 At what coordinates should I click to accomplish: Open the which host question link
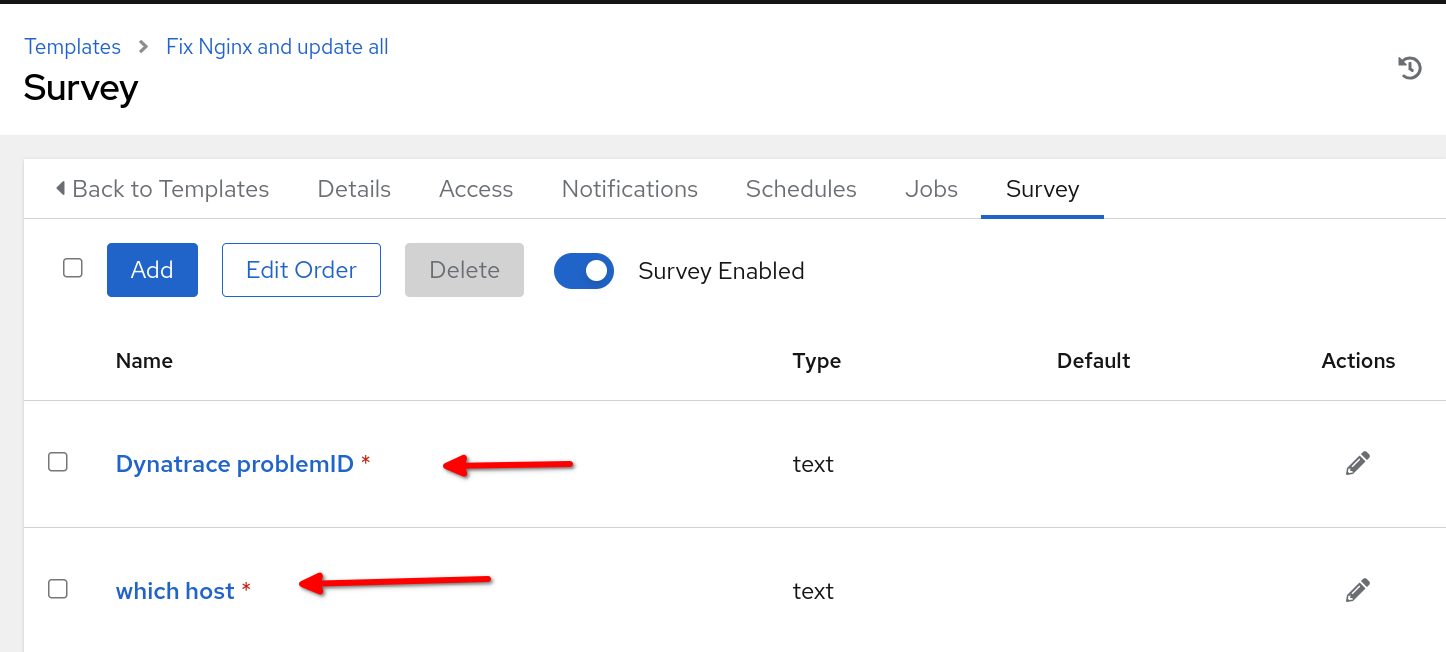pos(175,591)
